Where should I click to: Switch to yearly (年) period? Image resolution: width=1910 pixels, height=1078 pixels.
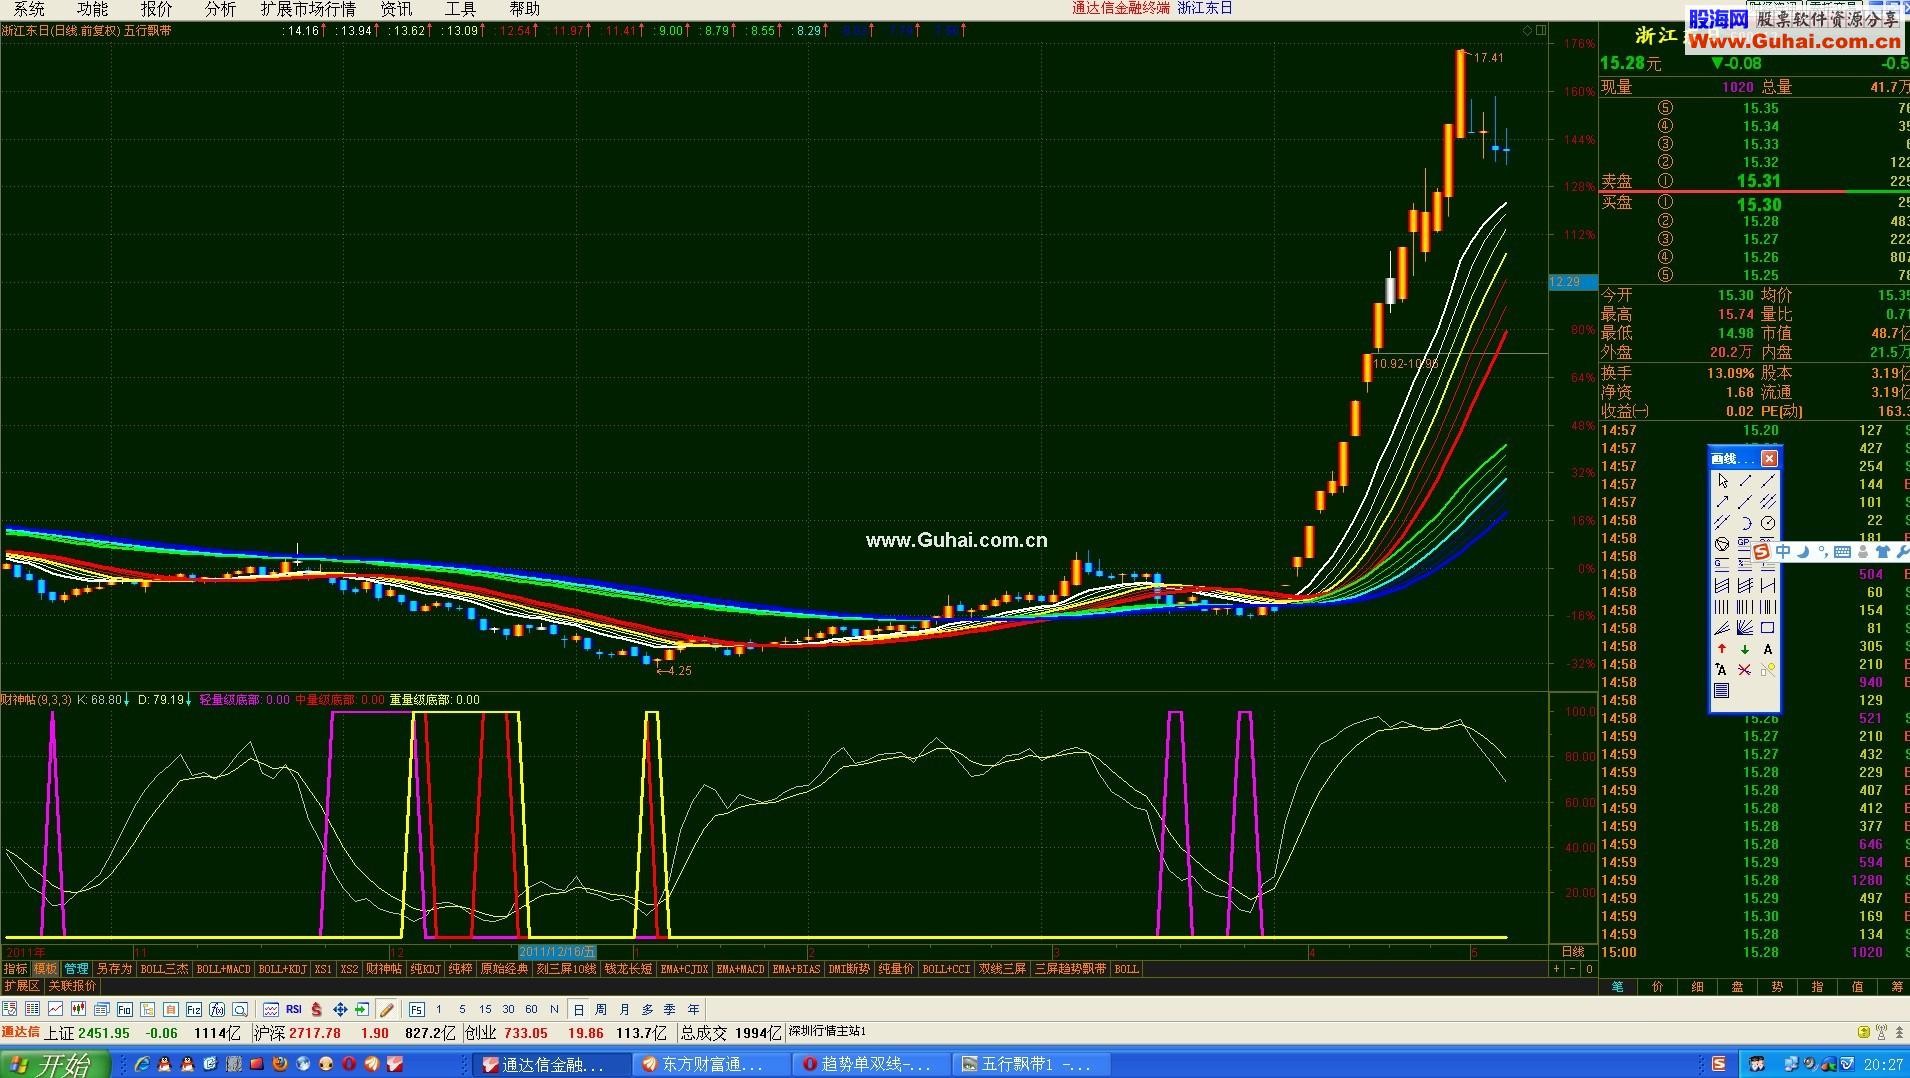pyautogui.click(x=693, y=1009)
